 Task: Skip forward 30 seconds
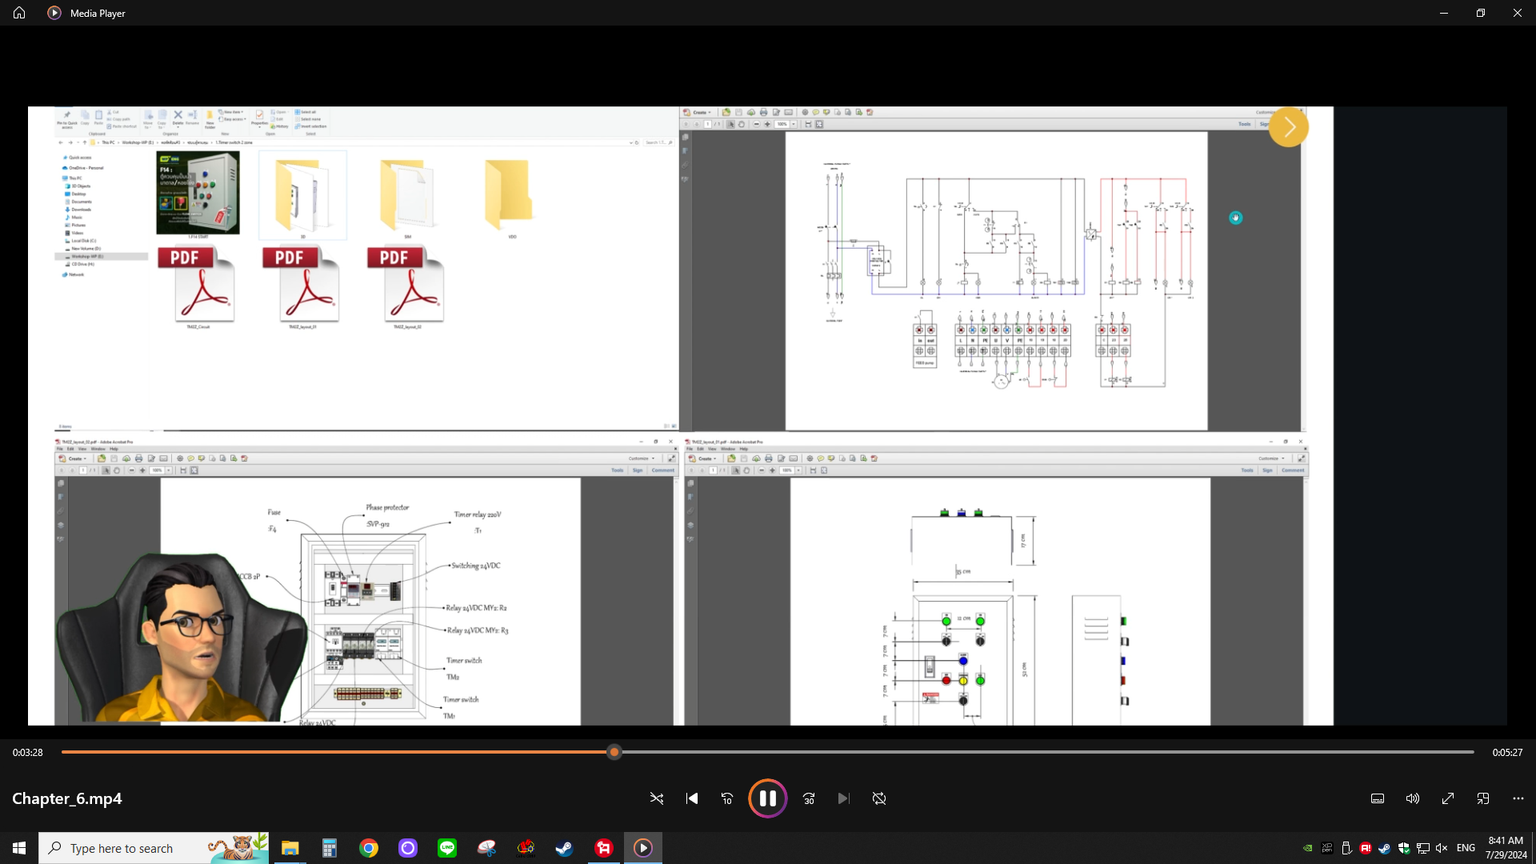coord(809,798)
